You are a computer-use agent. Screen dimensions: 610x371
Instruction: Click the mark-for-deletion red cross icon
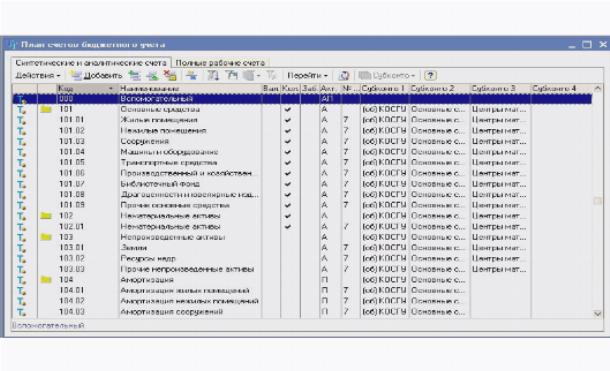coord(170,75)
